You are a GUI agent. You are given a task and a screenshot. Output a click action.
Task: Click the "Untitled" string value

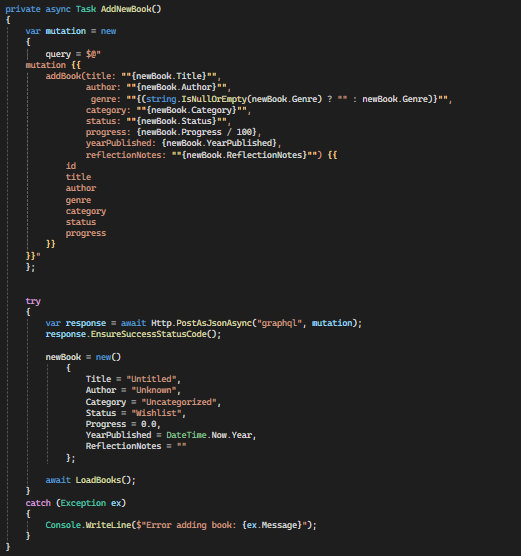click(151, 379)
